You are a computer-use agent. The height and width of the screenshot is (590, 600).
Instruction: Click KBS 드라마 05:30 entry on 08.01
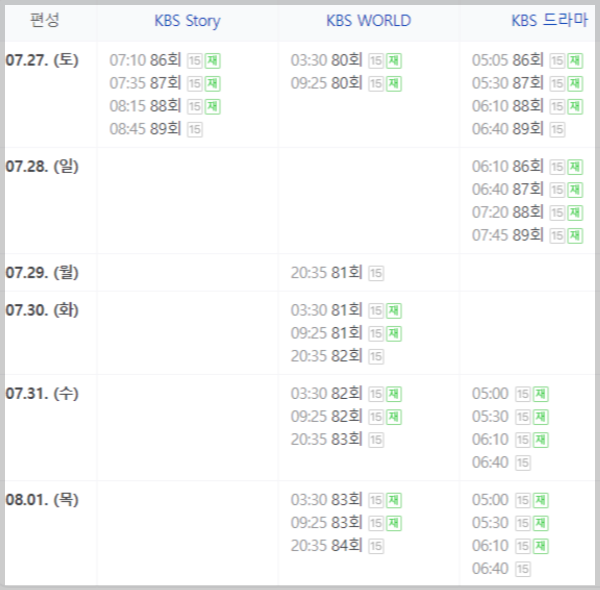(490, 523)
